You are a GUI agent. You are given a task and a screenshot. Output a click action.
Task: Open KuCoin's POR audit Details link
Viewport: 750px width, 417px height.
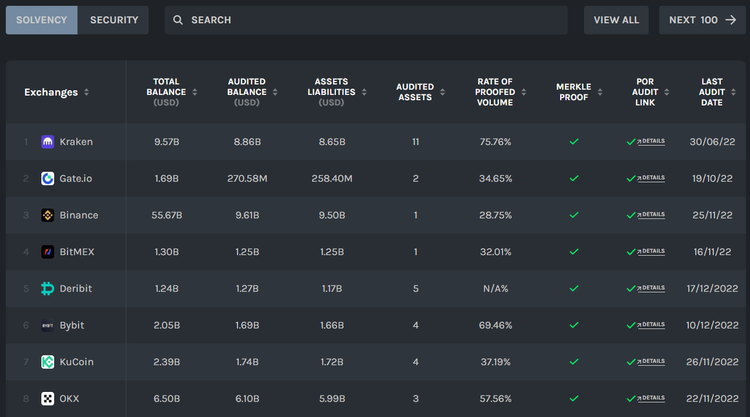coord(651,362)
